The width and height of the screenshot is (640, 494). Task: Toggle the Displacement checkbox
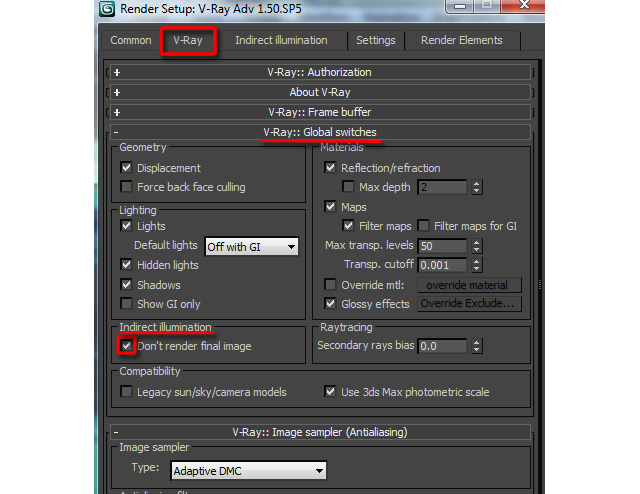tap(127, 168)
